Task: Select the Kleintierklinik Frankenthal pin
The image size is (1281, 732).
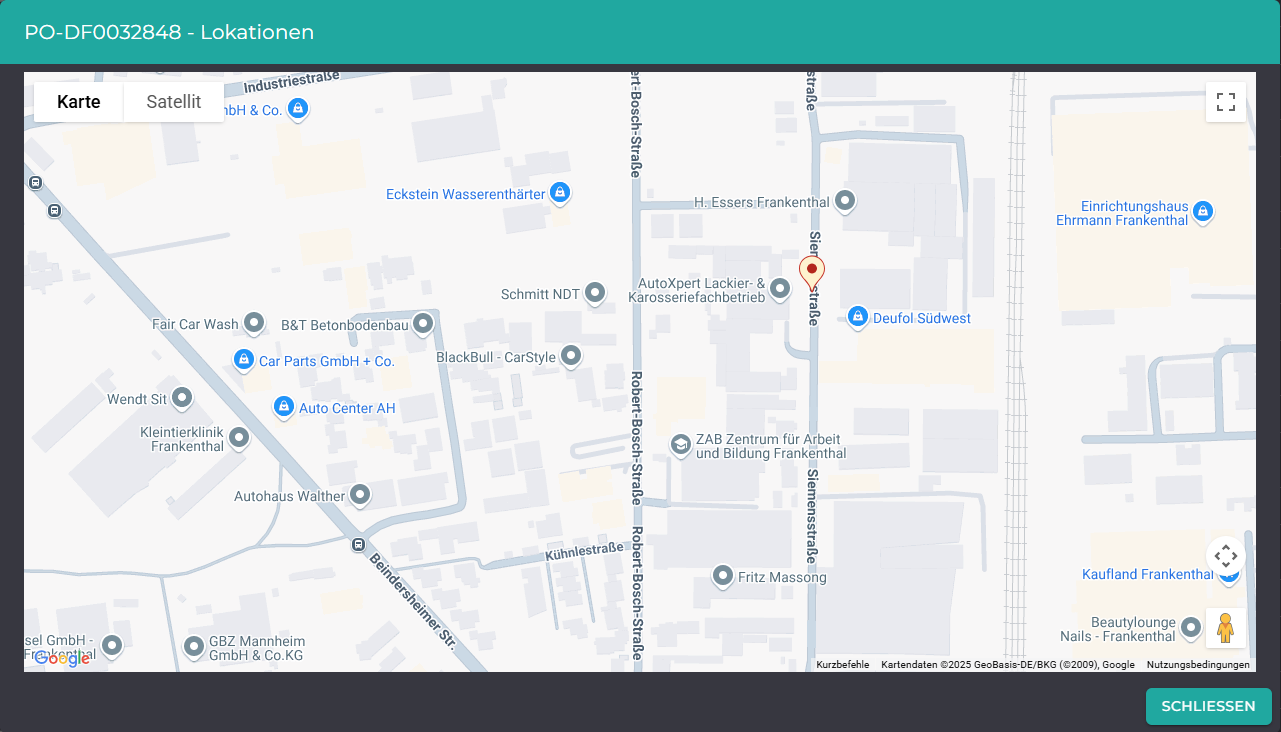Action: 239,437
